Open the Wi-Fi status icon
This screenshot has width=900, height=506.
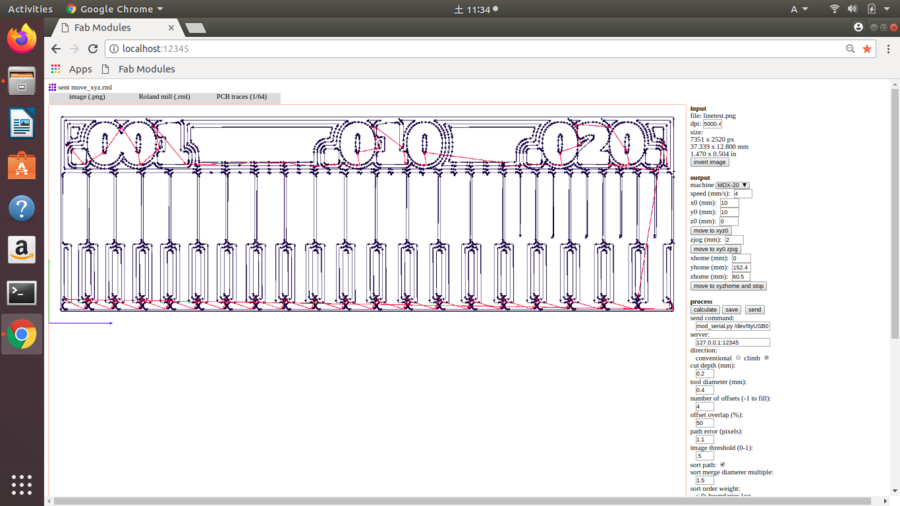coord(835,9)
